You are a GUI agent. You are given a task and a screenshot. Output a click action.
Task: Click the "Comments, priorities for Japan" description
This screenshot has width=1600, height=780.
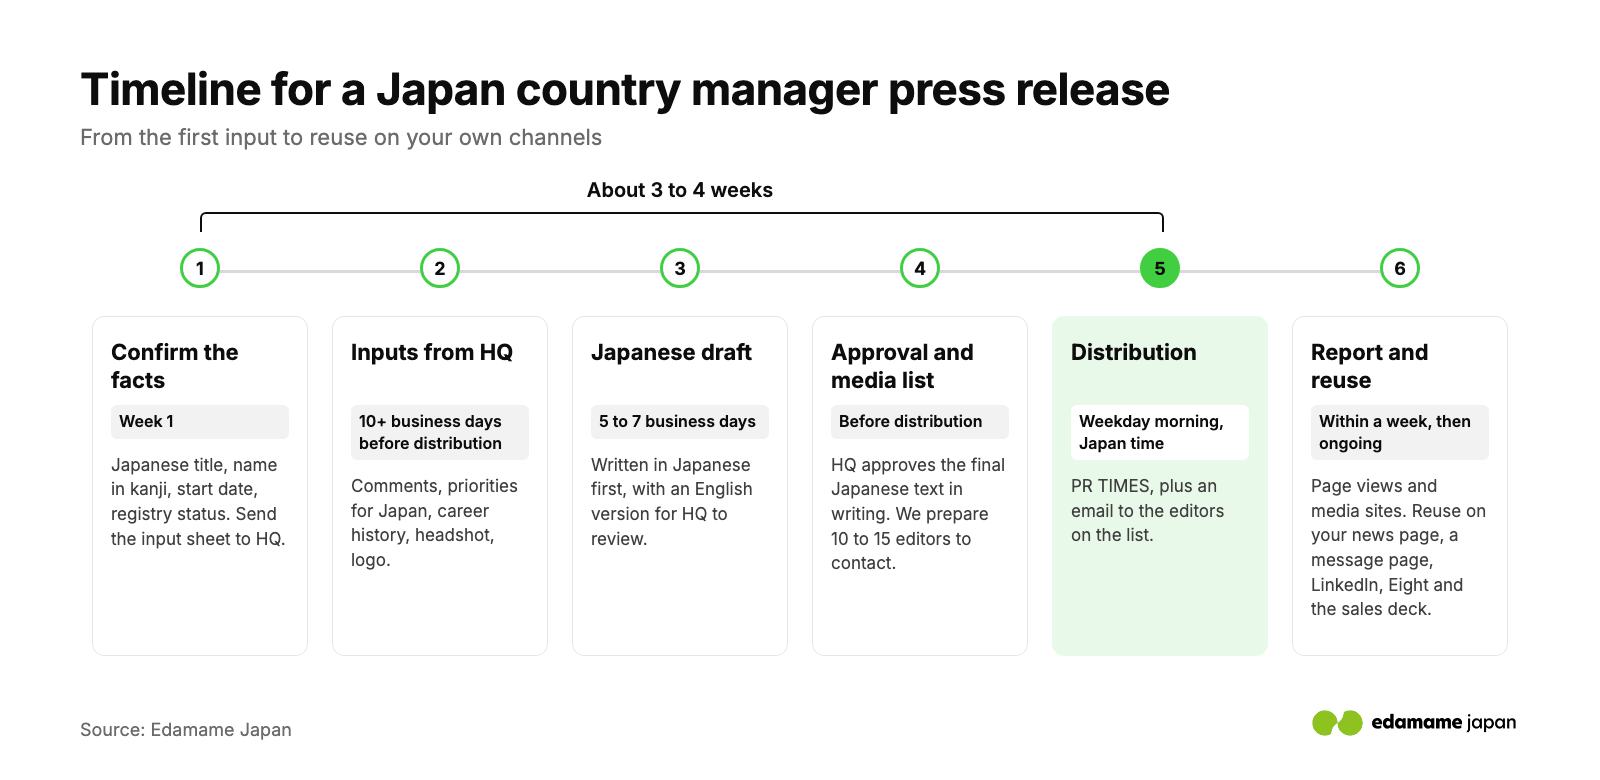coord(434,523)
